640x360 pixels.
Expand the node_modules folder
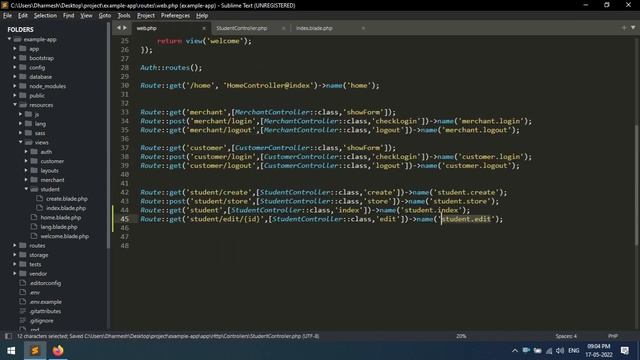15,86
